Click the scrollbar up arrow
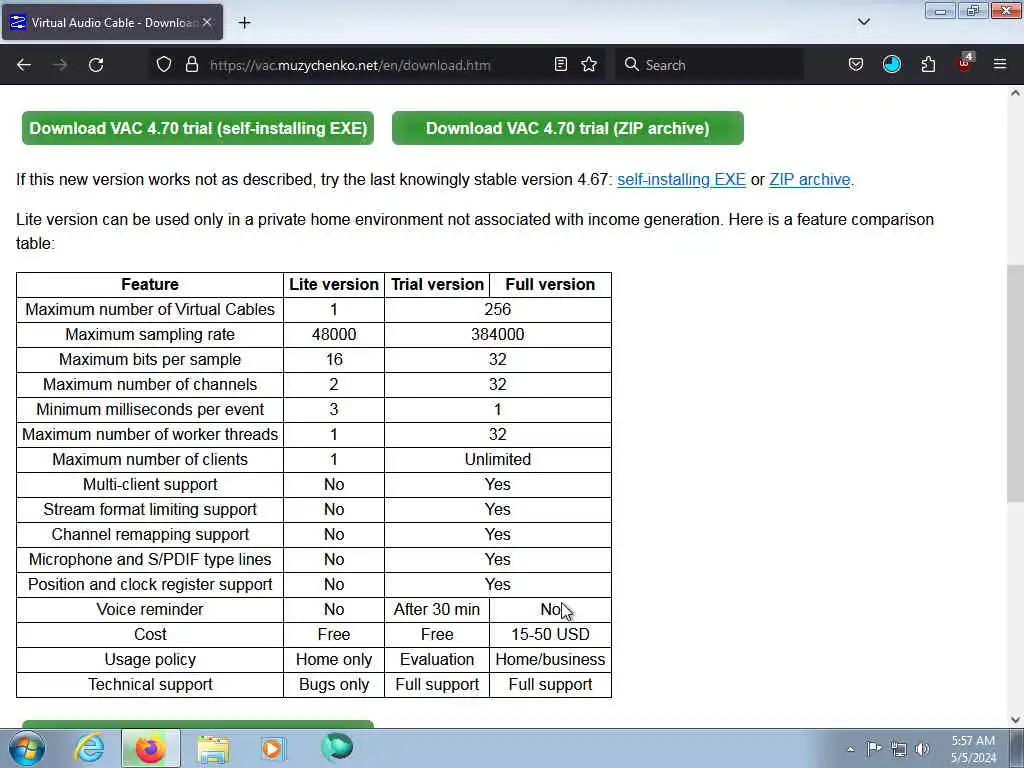The width and height of the screenshot is (1024, 768). point(1015,93)
